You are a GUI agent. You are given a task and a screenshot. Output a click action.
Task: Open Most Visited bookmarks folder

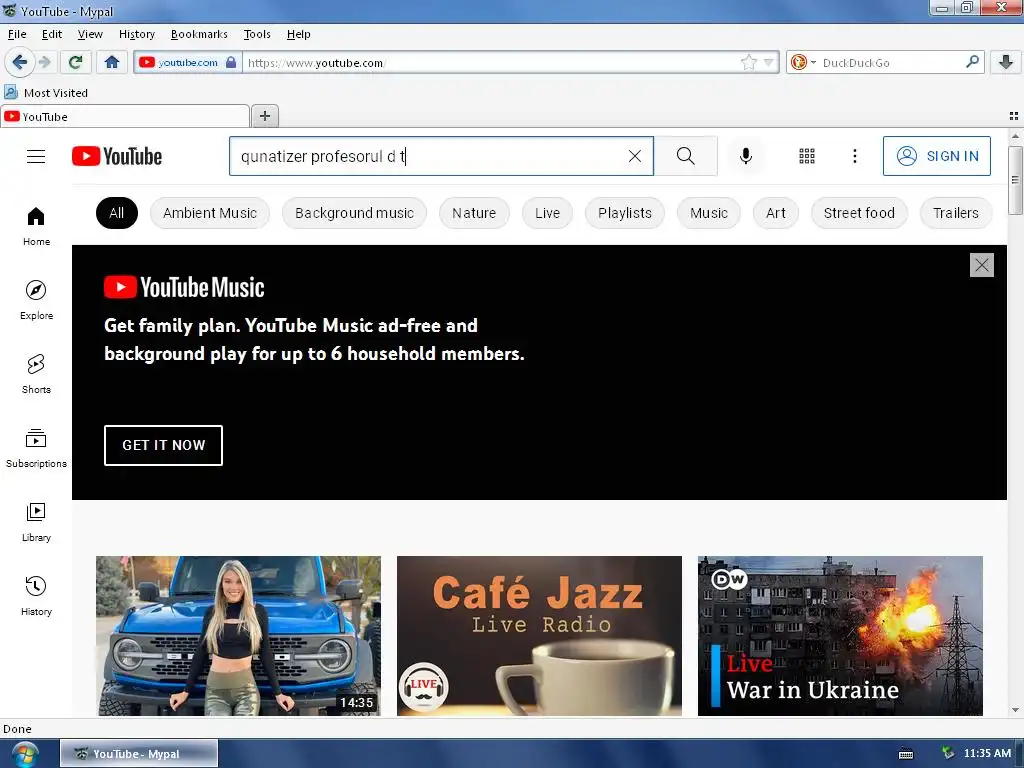46,93
